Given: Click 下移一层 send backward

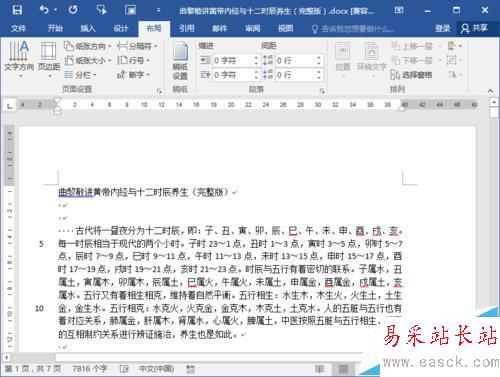Looking at the screenshot, I should click(412, 60).
